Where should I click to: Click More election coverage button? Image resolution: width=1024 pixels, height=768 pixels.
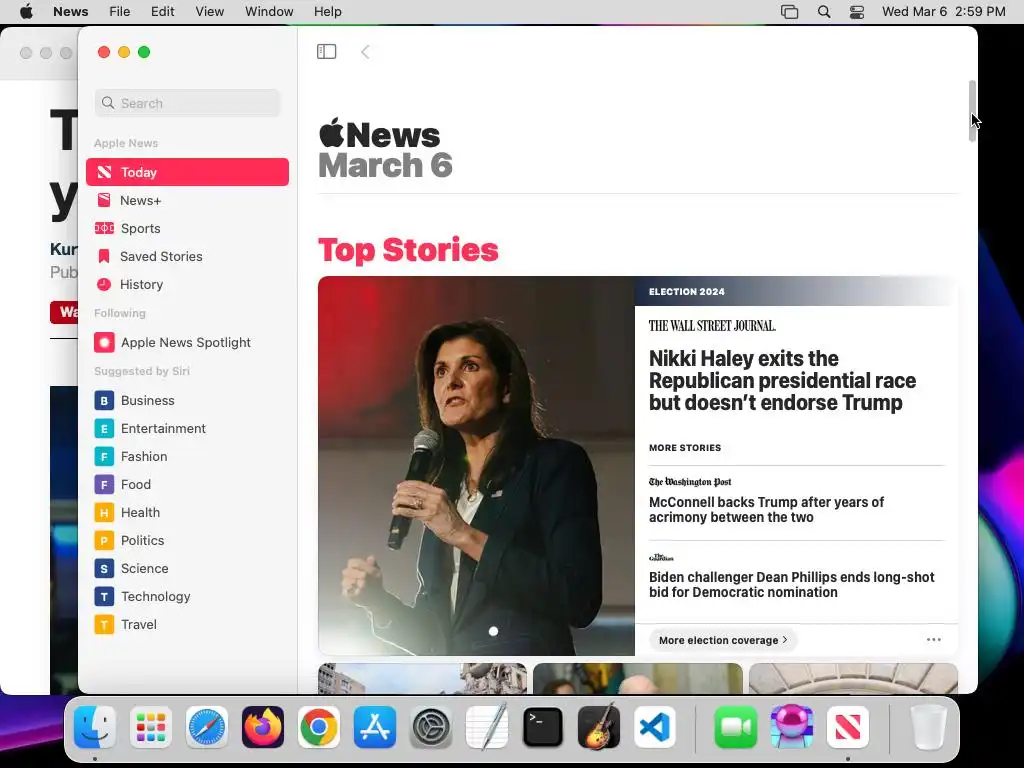coord(723,640)
